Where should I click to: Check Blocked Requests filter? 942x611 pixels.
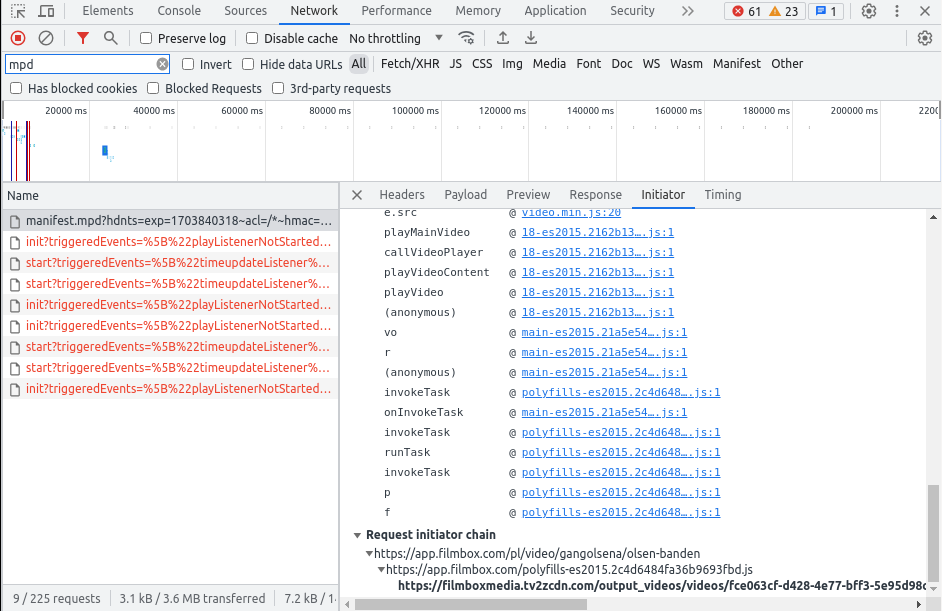(153, 88)
